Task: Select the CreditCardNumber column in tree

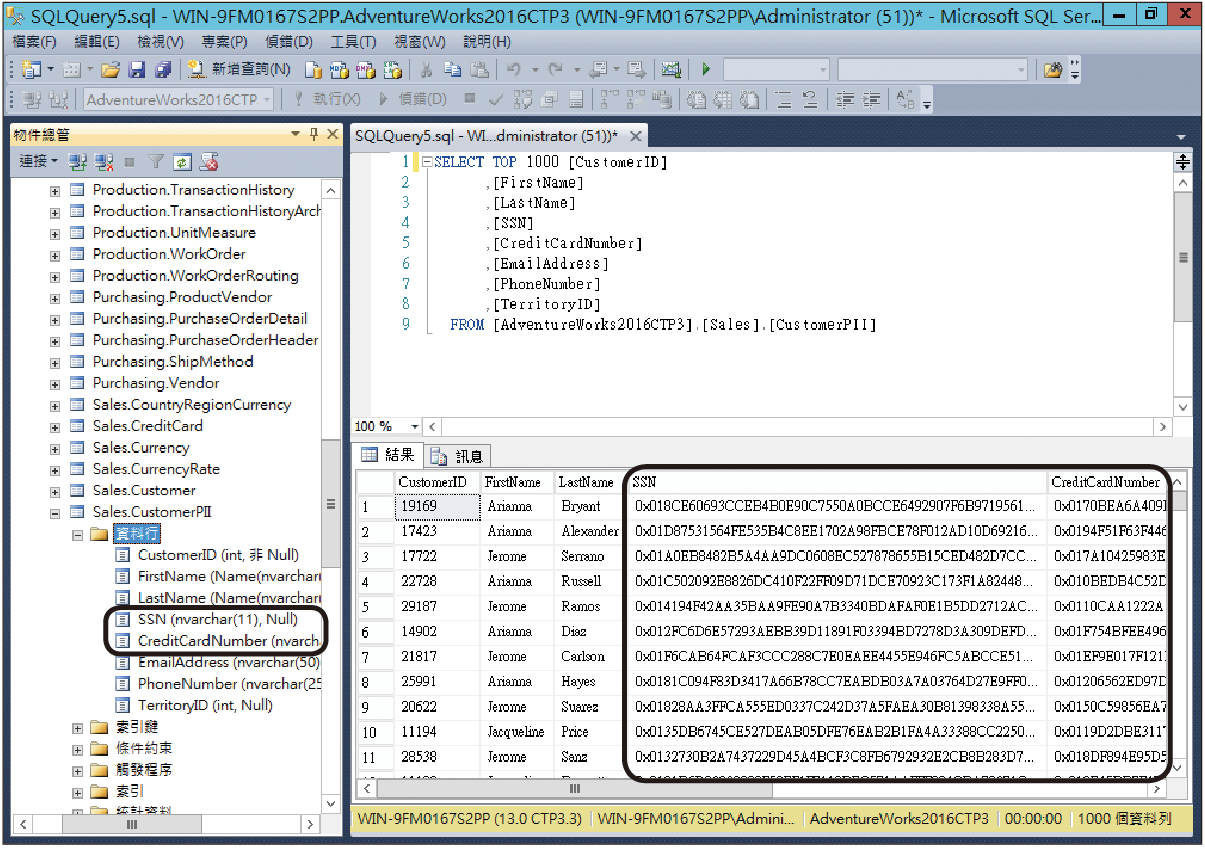Action: [x=229, y=641]
